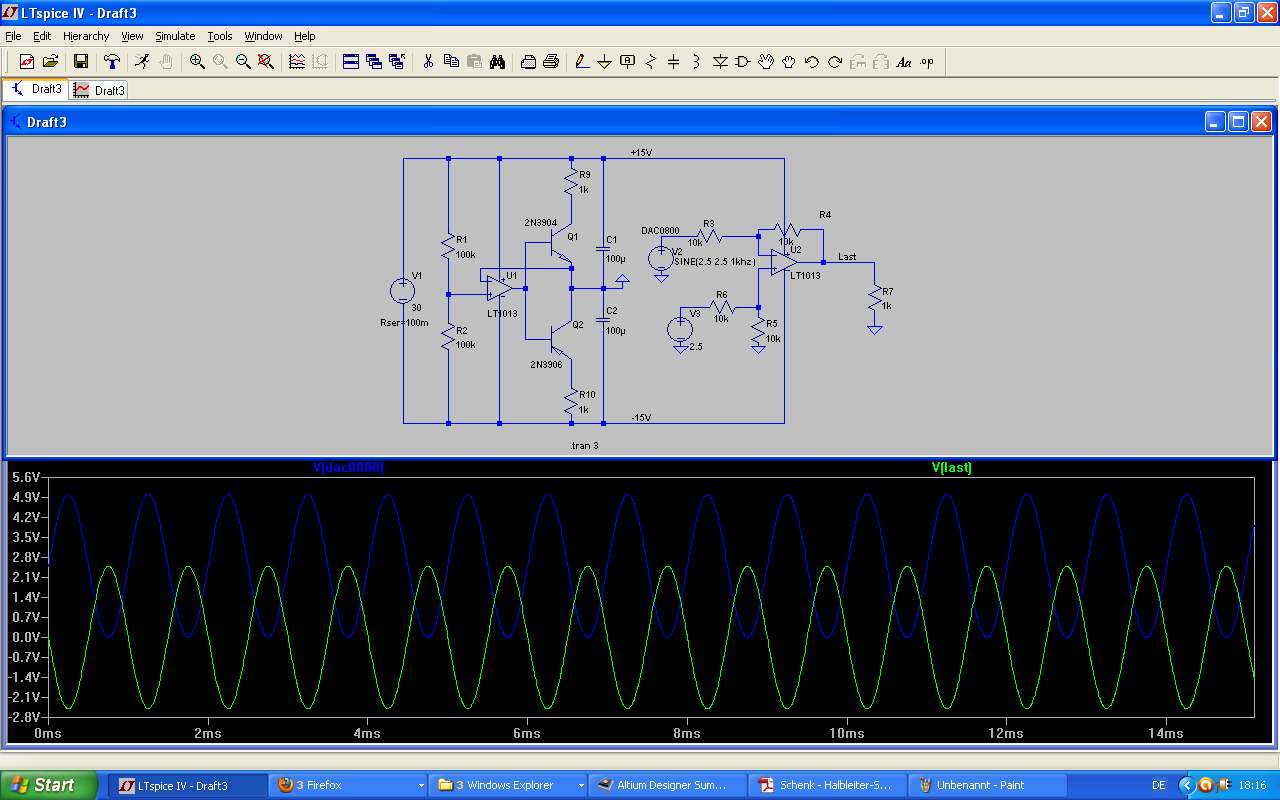Open the Edit menu
1280x800 pixels.
click(42, 36)
